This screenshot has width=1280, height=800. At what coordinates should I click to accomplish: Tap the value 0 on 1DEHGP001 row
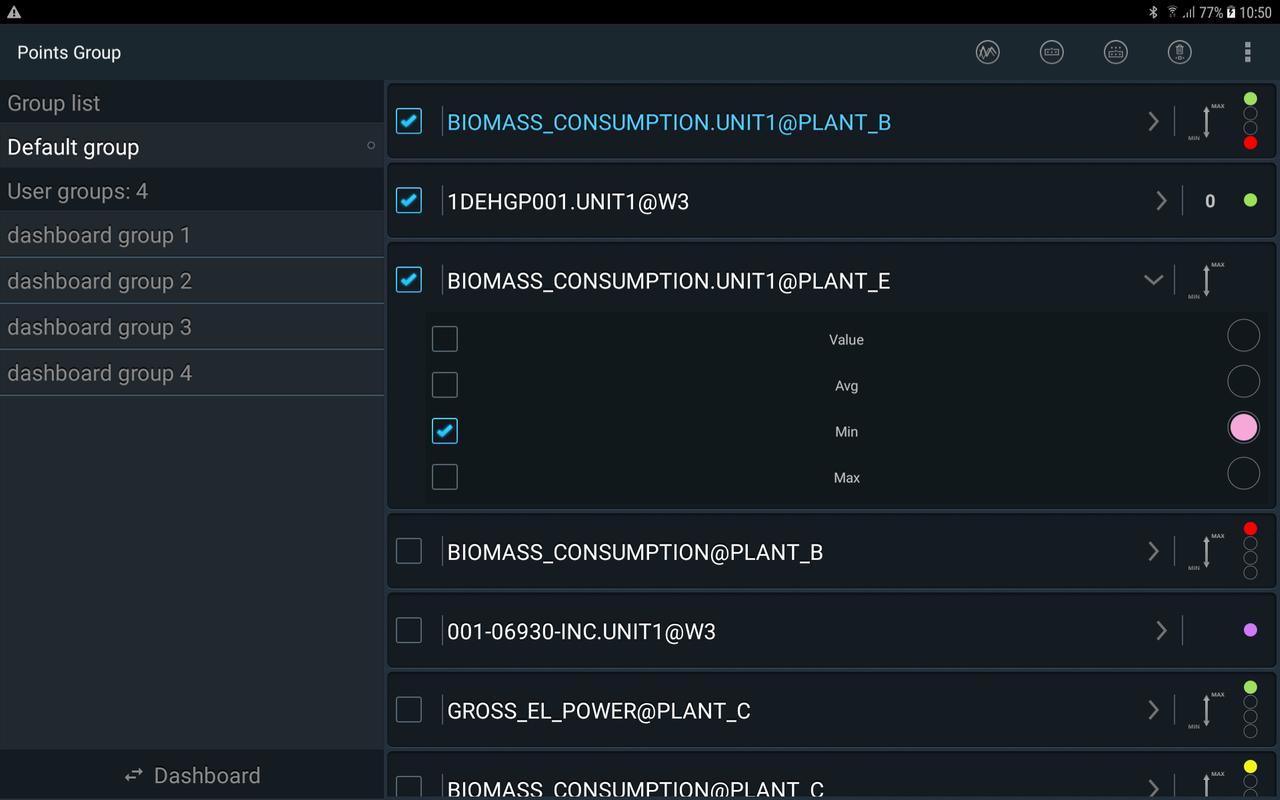tap(1210, 201)
